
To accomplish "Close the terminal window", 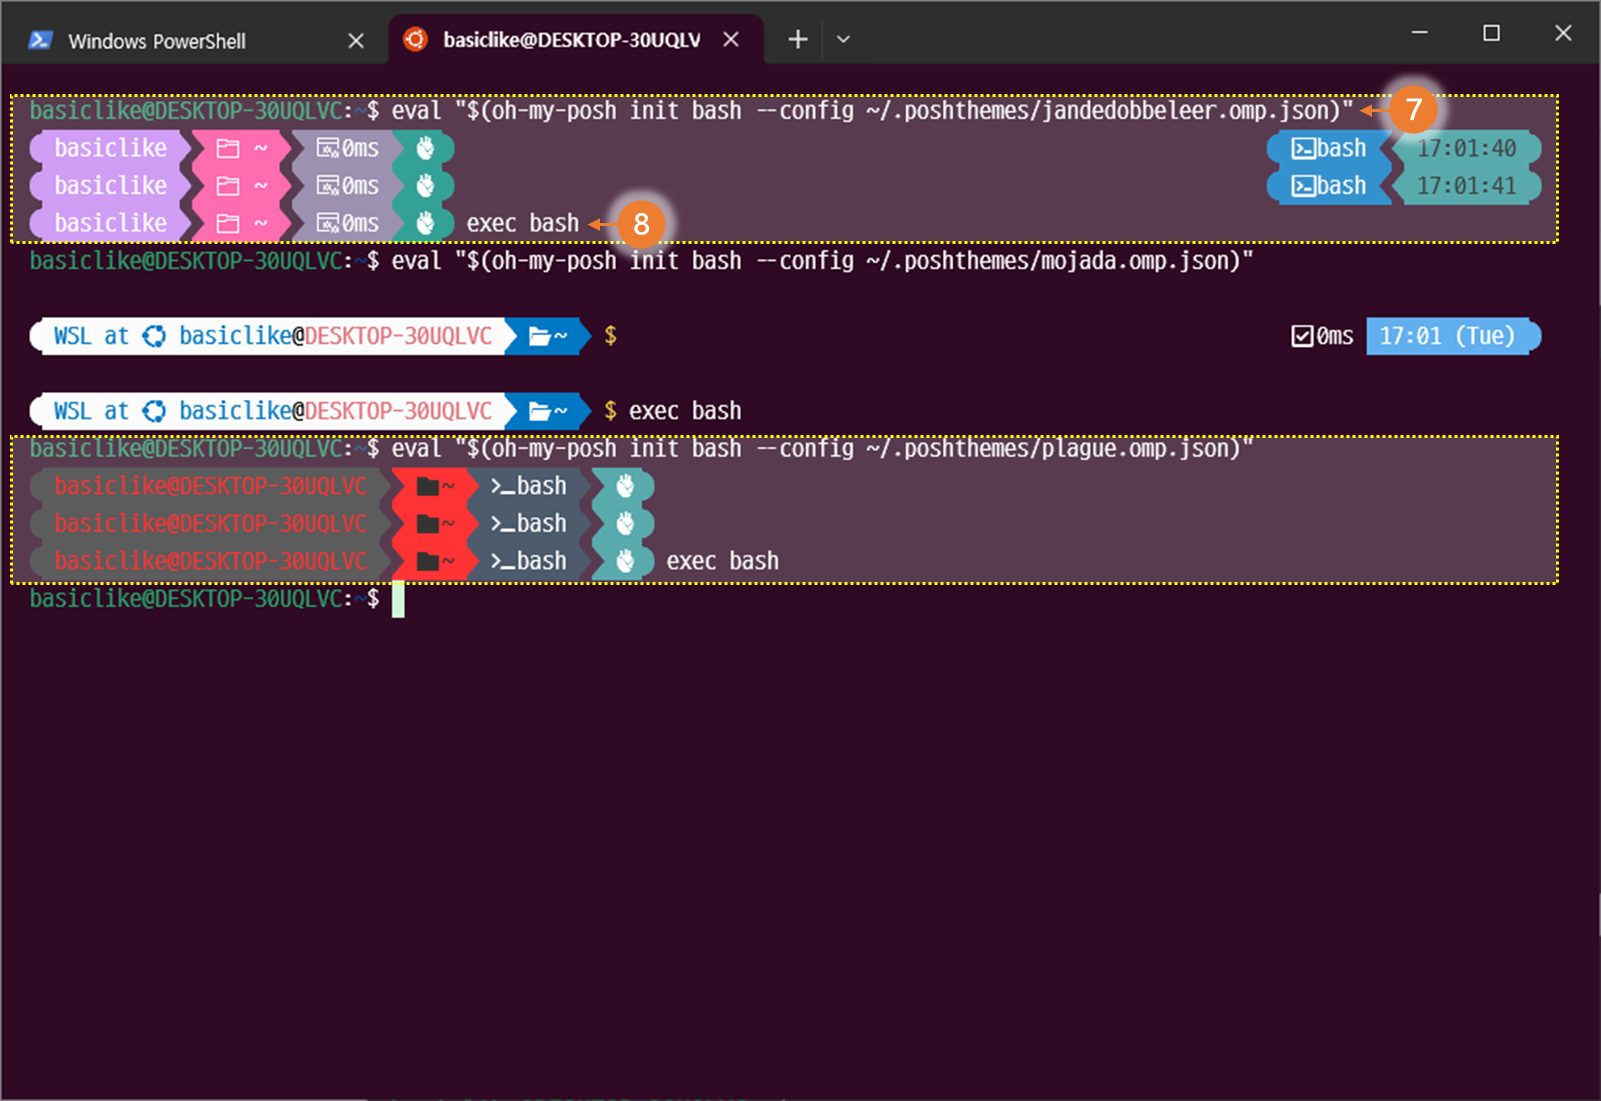I will [x=1563, y=33].
